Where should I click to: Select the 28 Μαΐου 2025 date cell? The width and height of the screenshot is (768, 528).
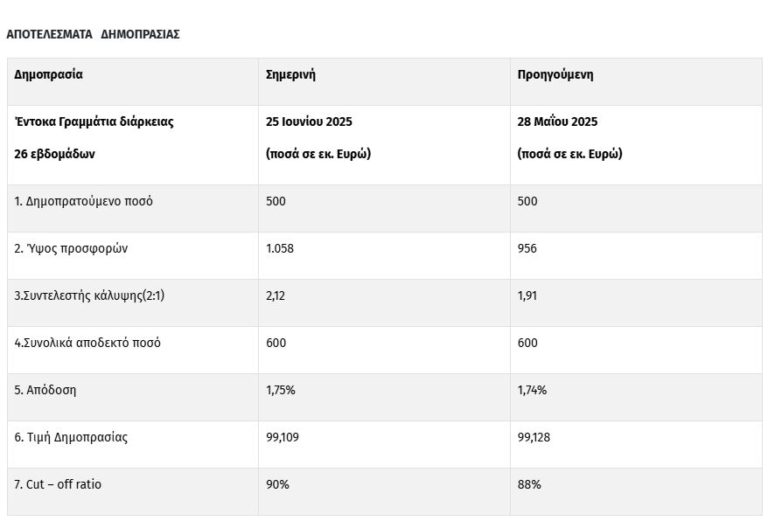pyautogui.click(x=557, y=122)
